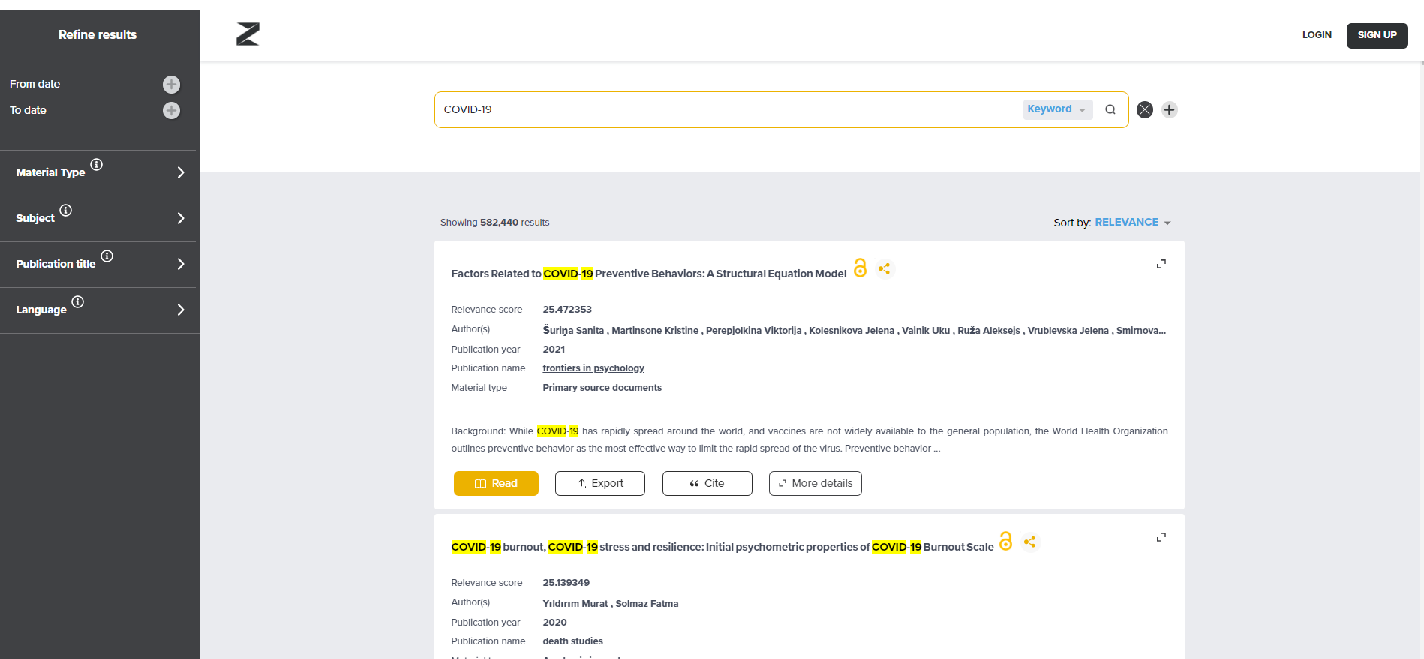Add a From date filter

(171, 85)
